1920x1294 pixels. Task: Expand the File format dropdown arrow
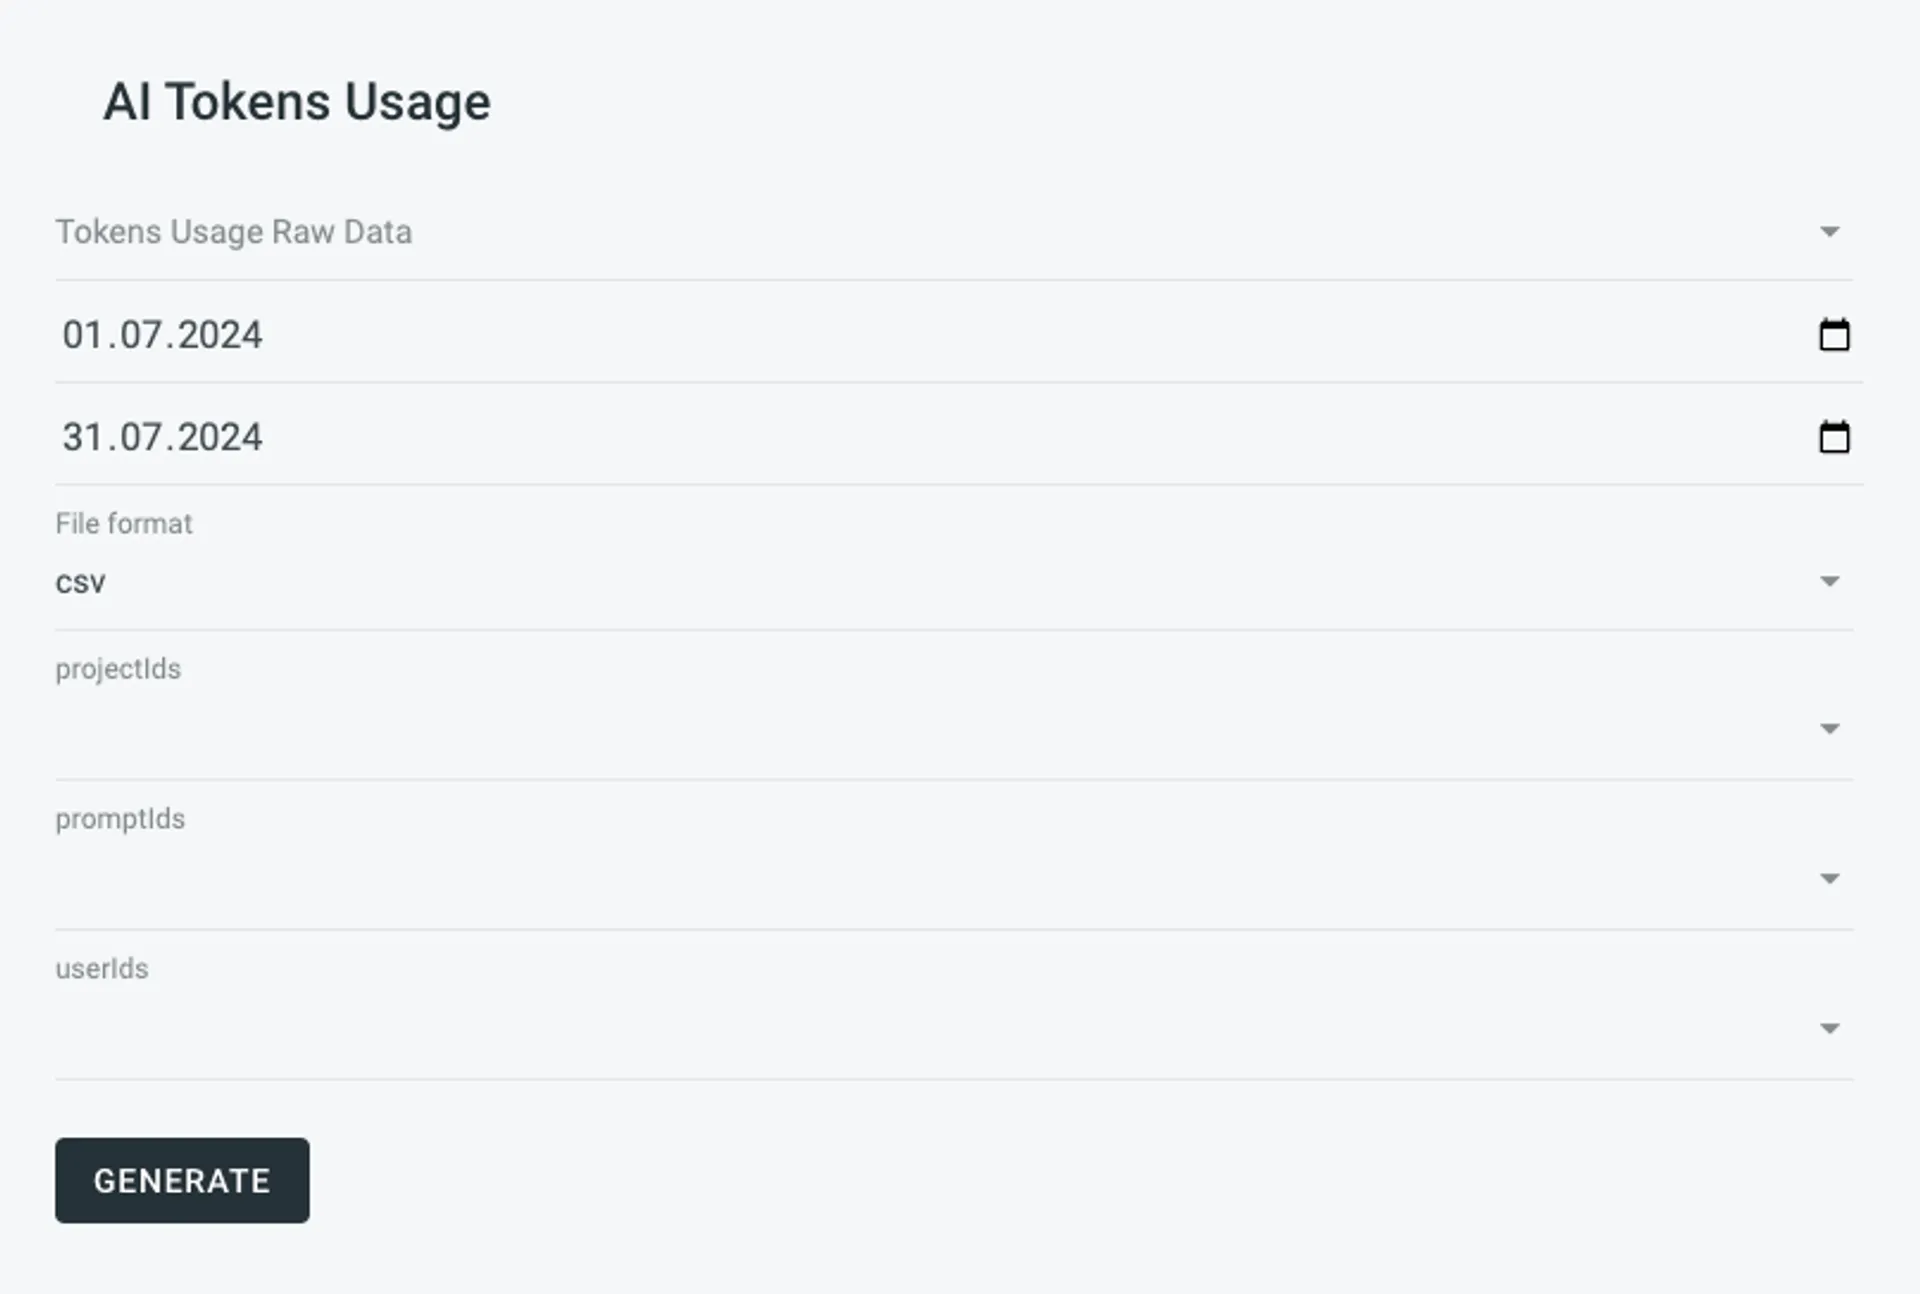(x=1829, y=581)
